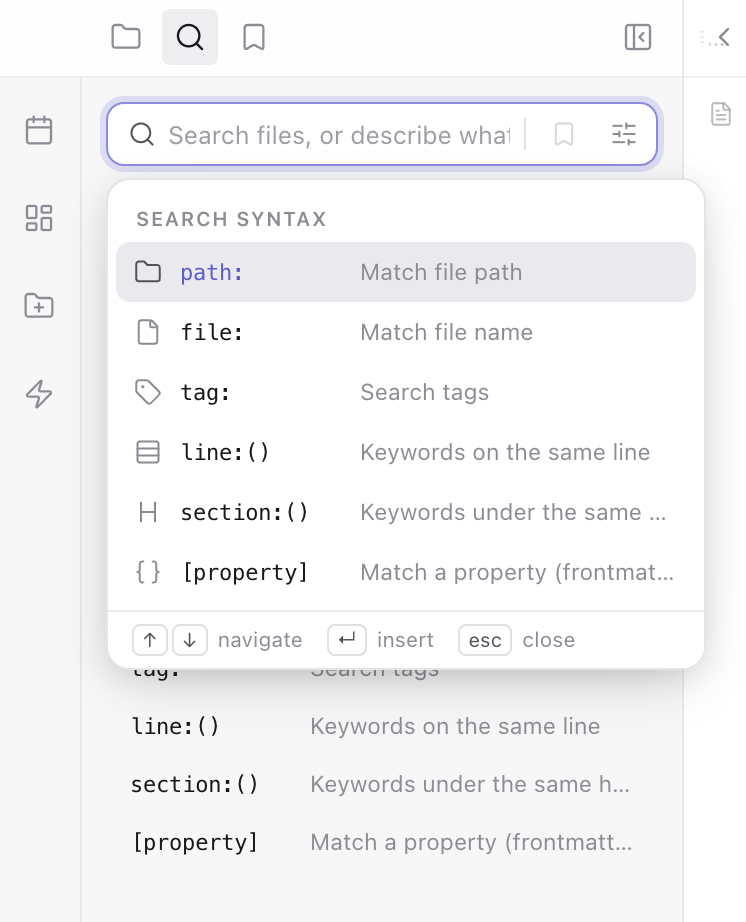Click the back chevron in right pane
This screenshot has width=746, height=922.
[724, 37]
